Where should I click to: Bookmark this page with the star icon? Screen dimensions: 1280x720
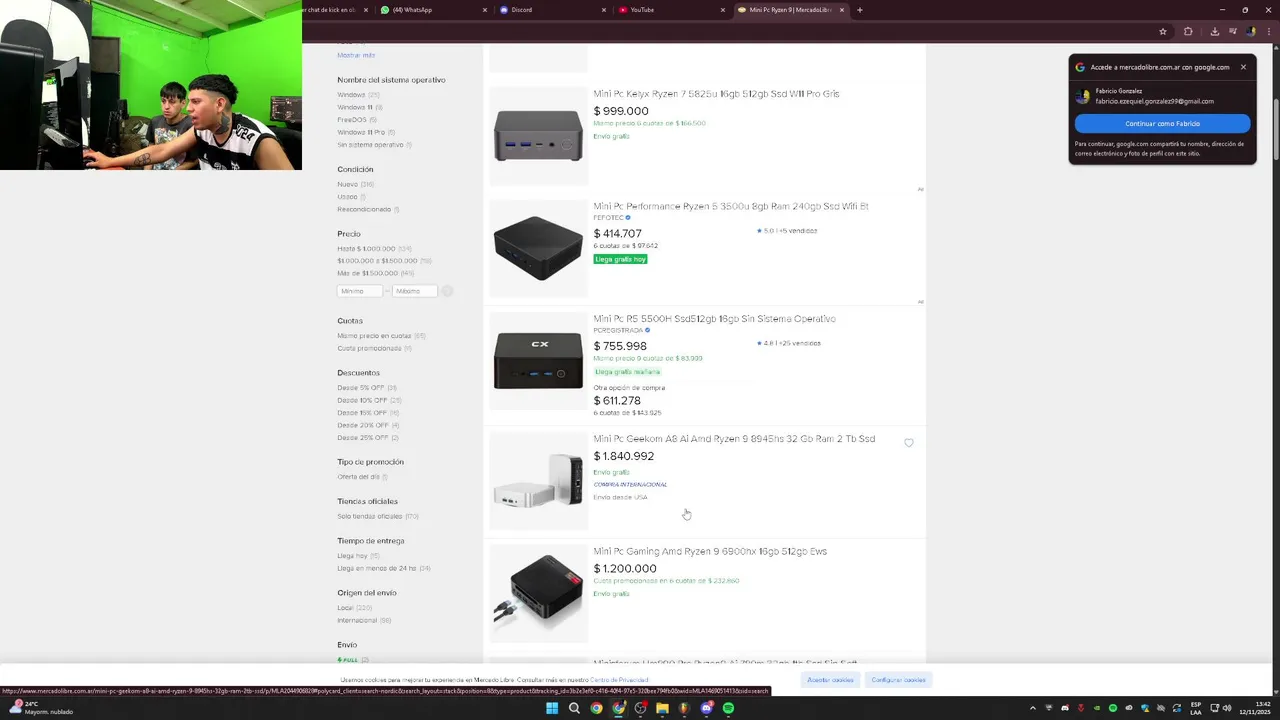[x=1163, y=31]
